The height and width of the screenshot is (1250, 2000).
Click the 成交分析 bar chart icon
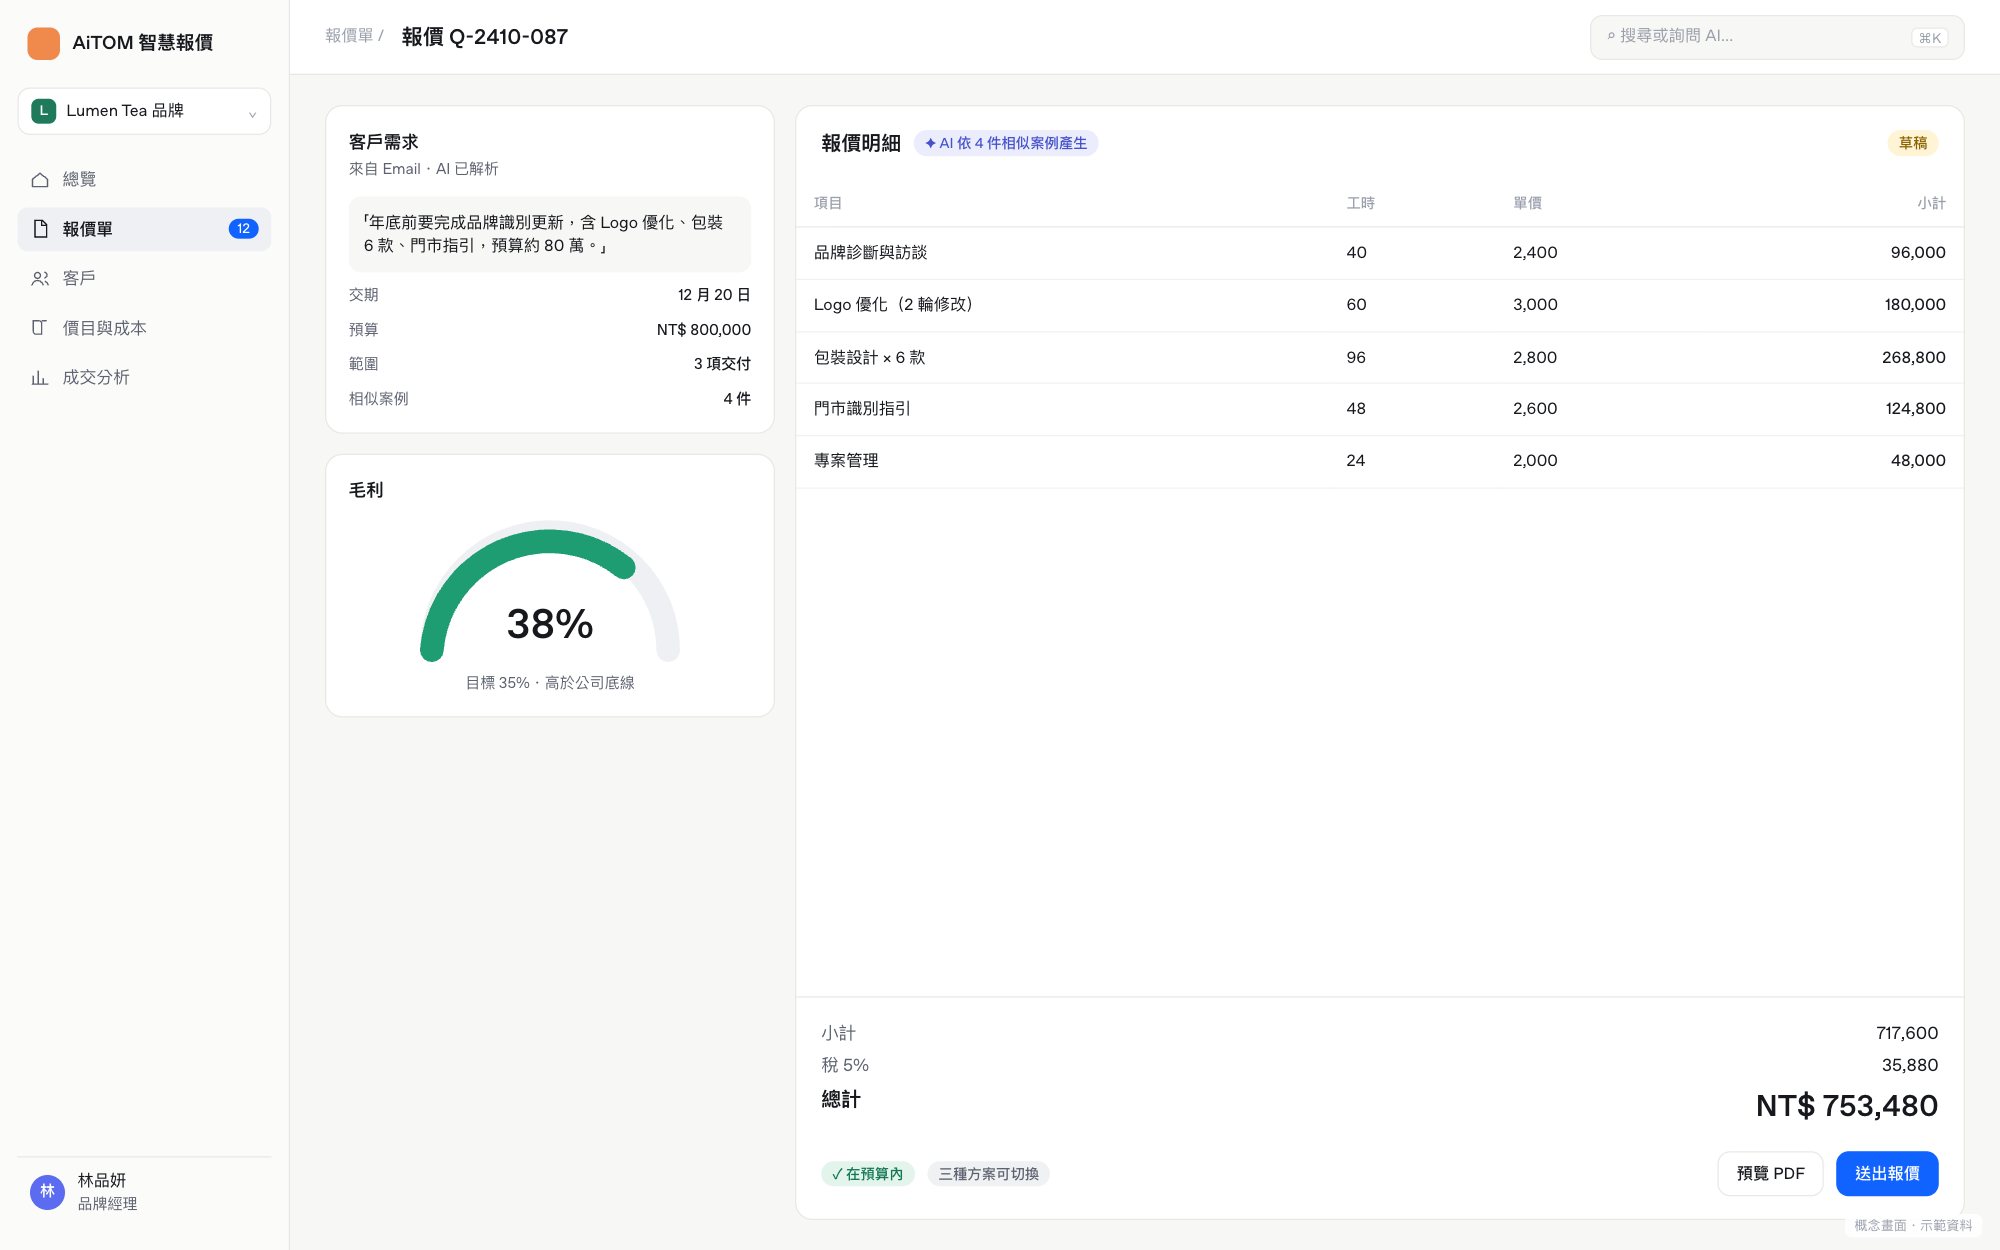(x=40, y=378)
